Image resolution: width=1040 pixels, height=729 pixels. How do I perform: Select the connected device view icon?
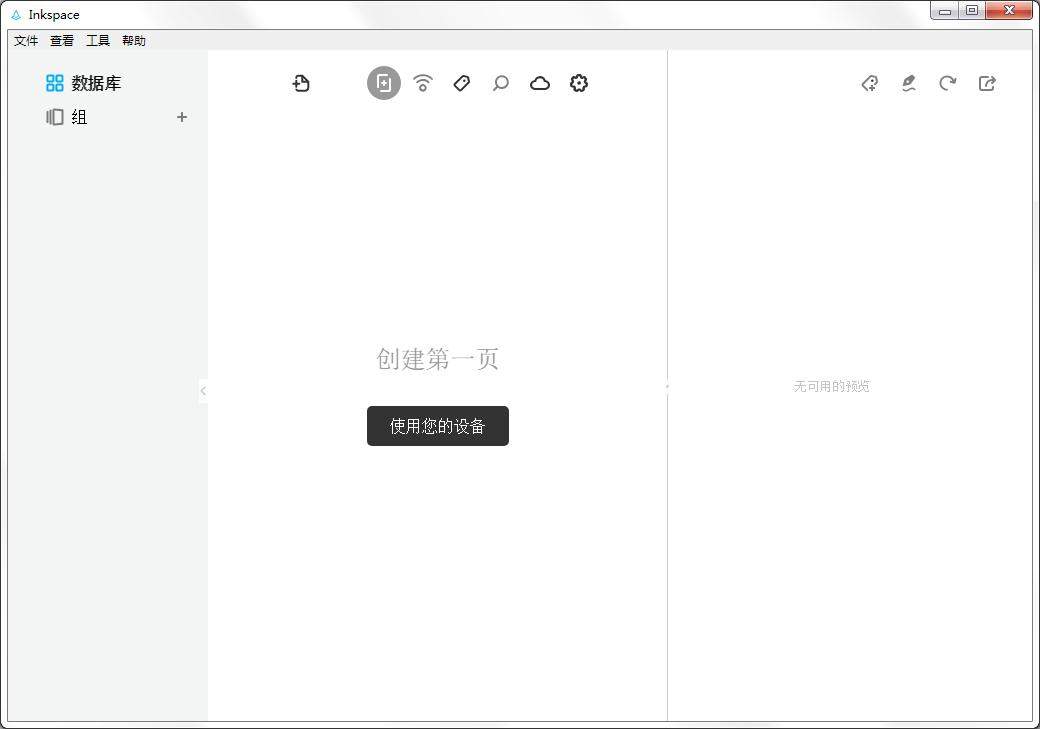tap(383, 83)
